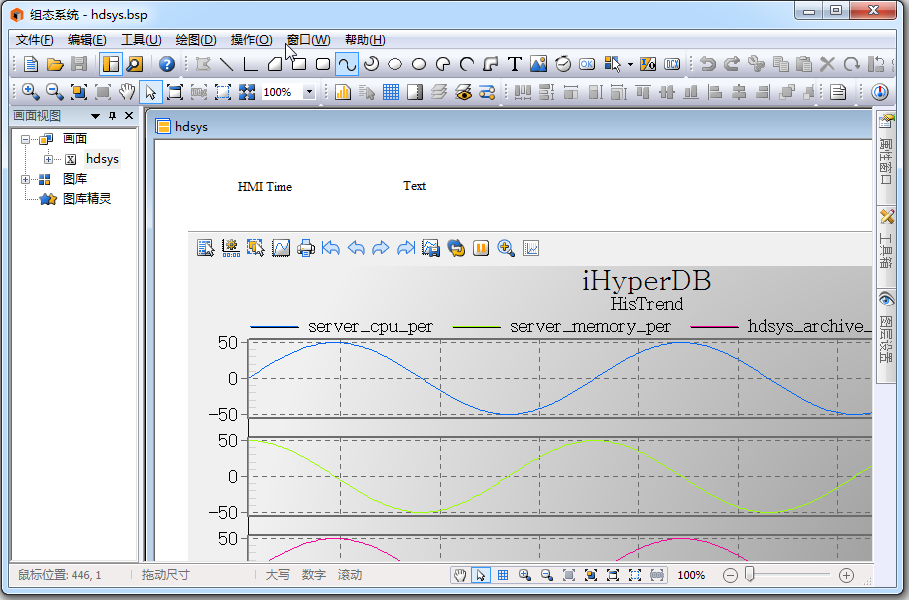909x600 pixels.
Task: Close the 画面视图 panel
Action: (x=129, y=116)
